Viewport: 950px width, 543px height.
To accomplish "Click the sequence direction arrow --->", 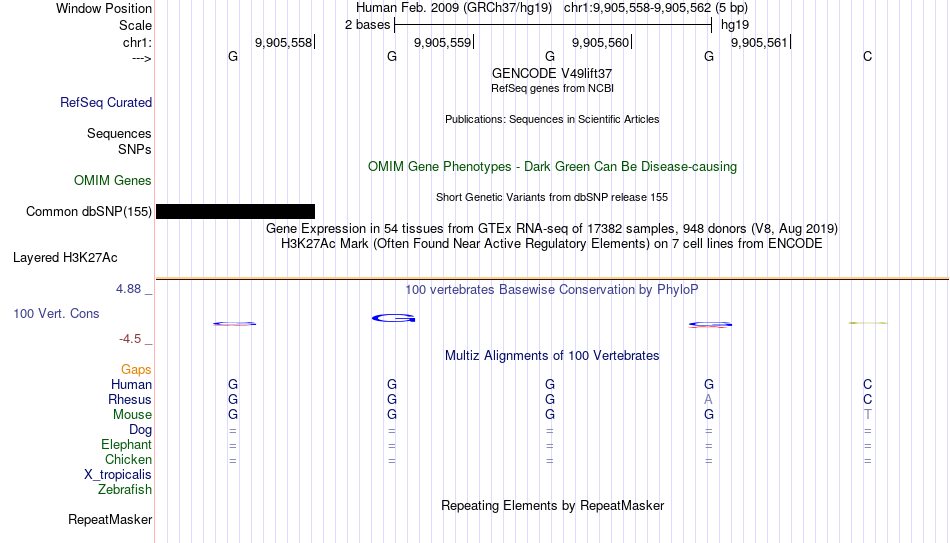I will (x=141, y=58).
